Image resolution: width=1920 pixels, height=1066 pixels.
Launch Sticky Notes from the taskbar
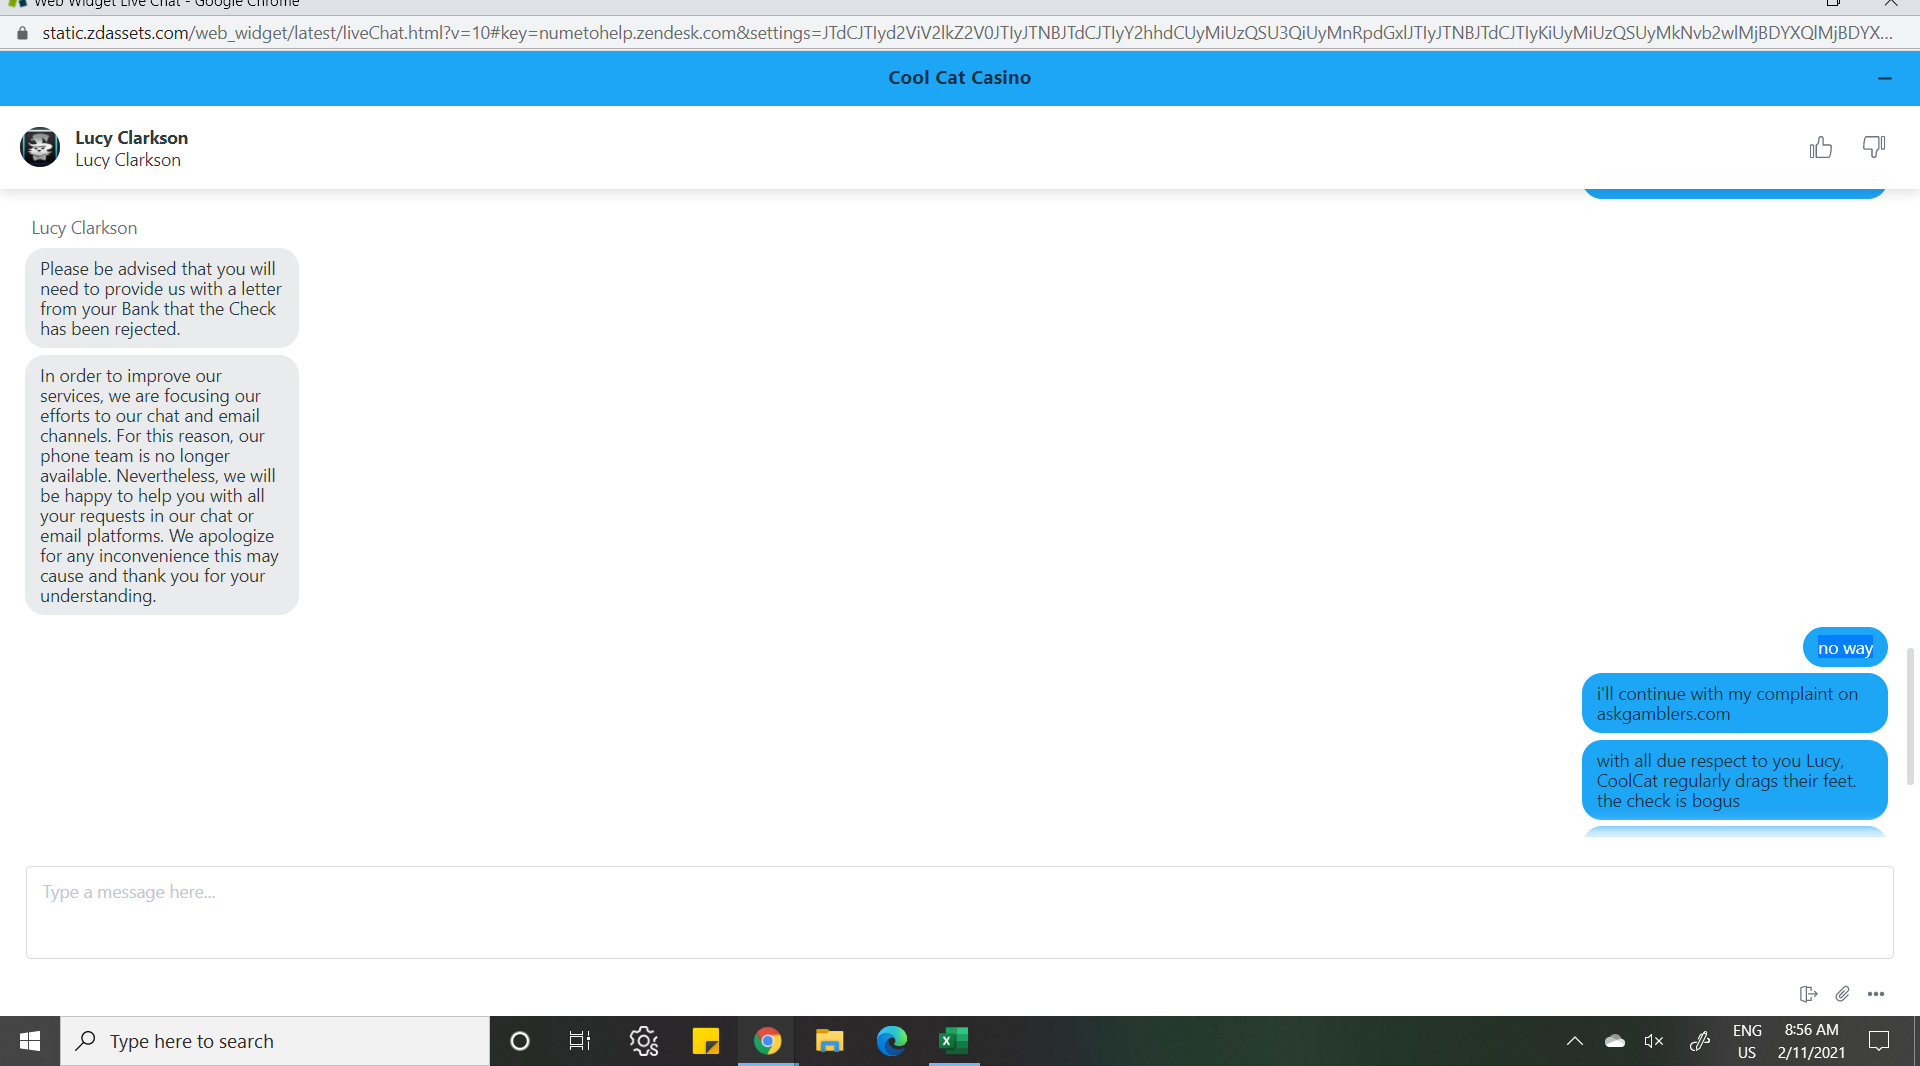pyautogui.click(x=705, y=1041)
